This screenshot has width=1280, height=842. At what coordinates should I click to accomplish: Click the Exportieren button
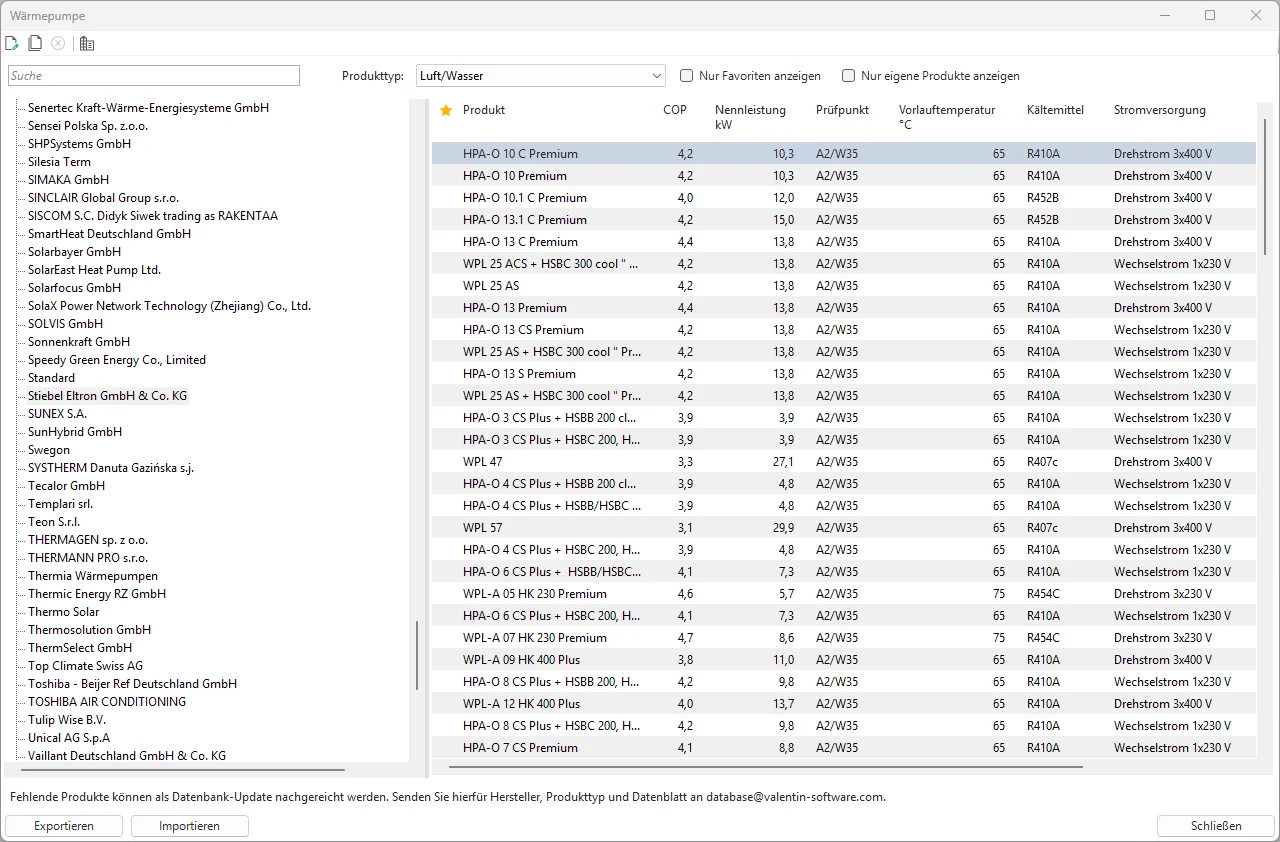click(64, 825)
